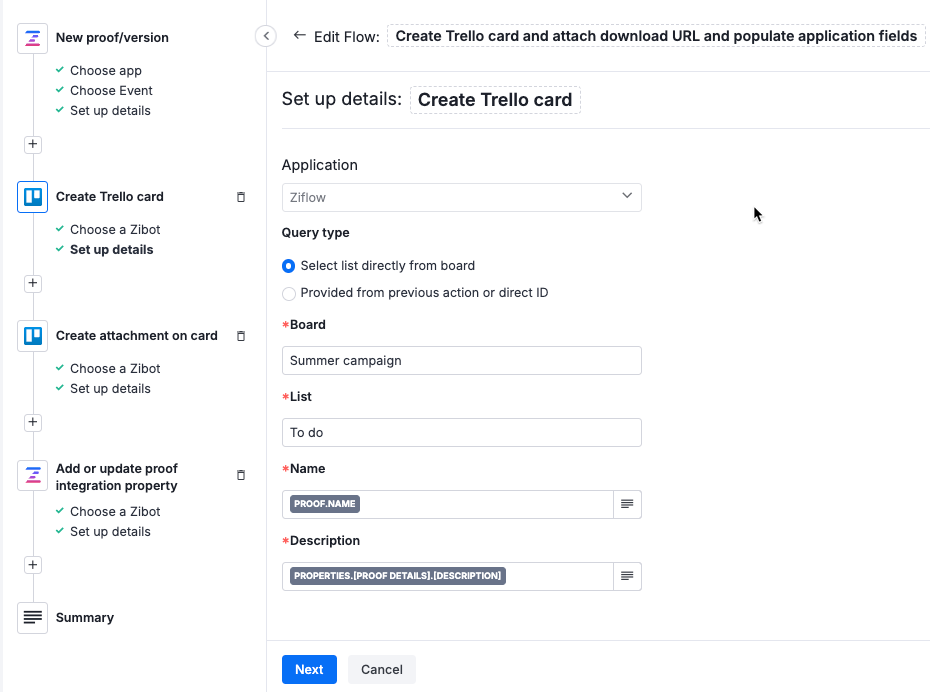The image size is (930, 692).
Task: Open the New proof/version Ziflow step icon
Action: (x=33, y=39)
